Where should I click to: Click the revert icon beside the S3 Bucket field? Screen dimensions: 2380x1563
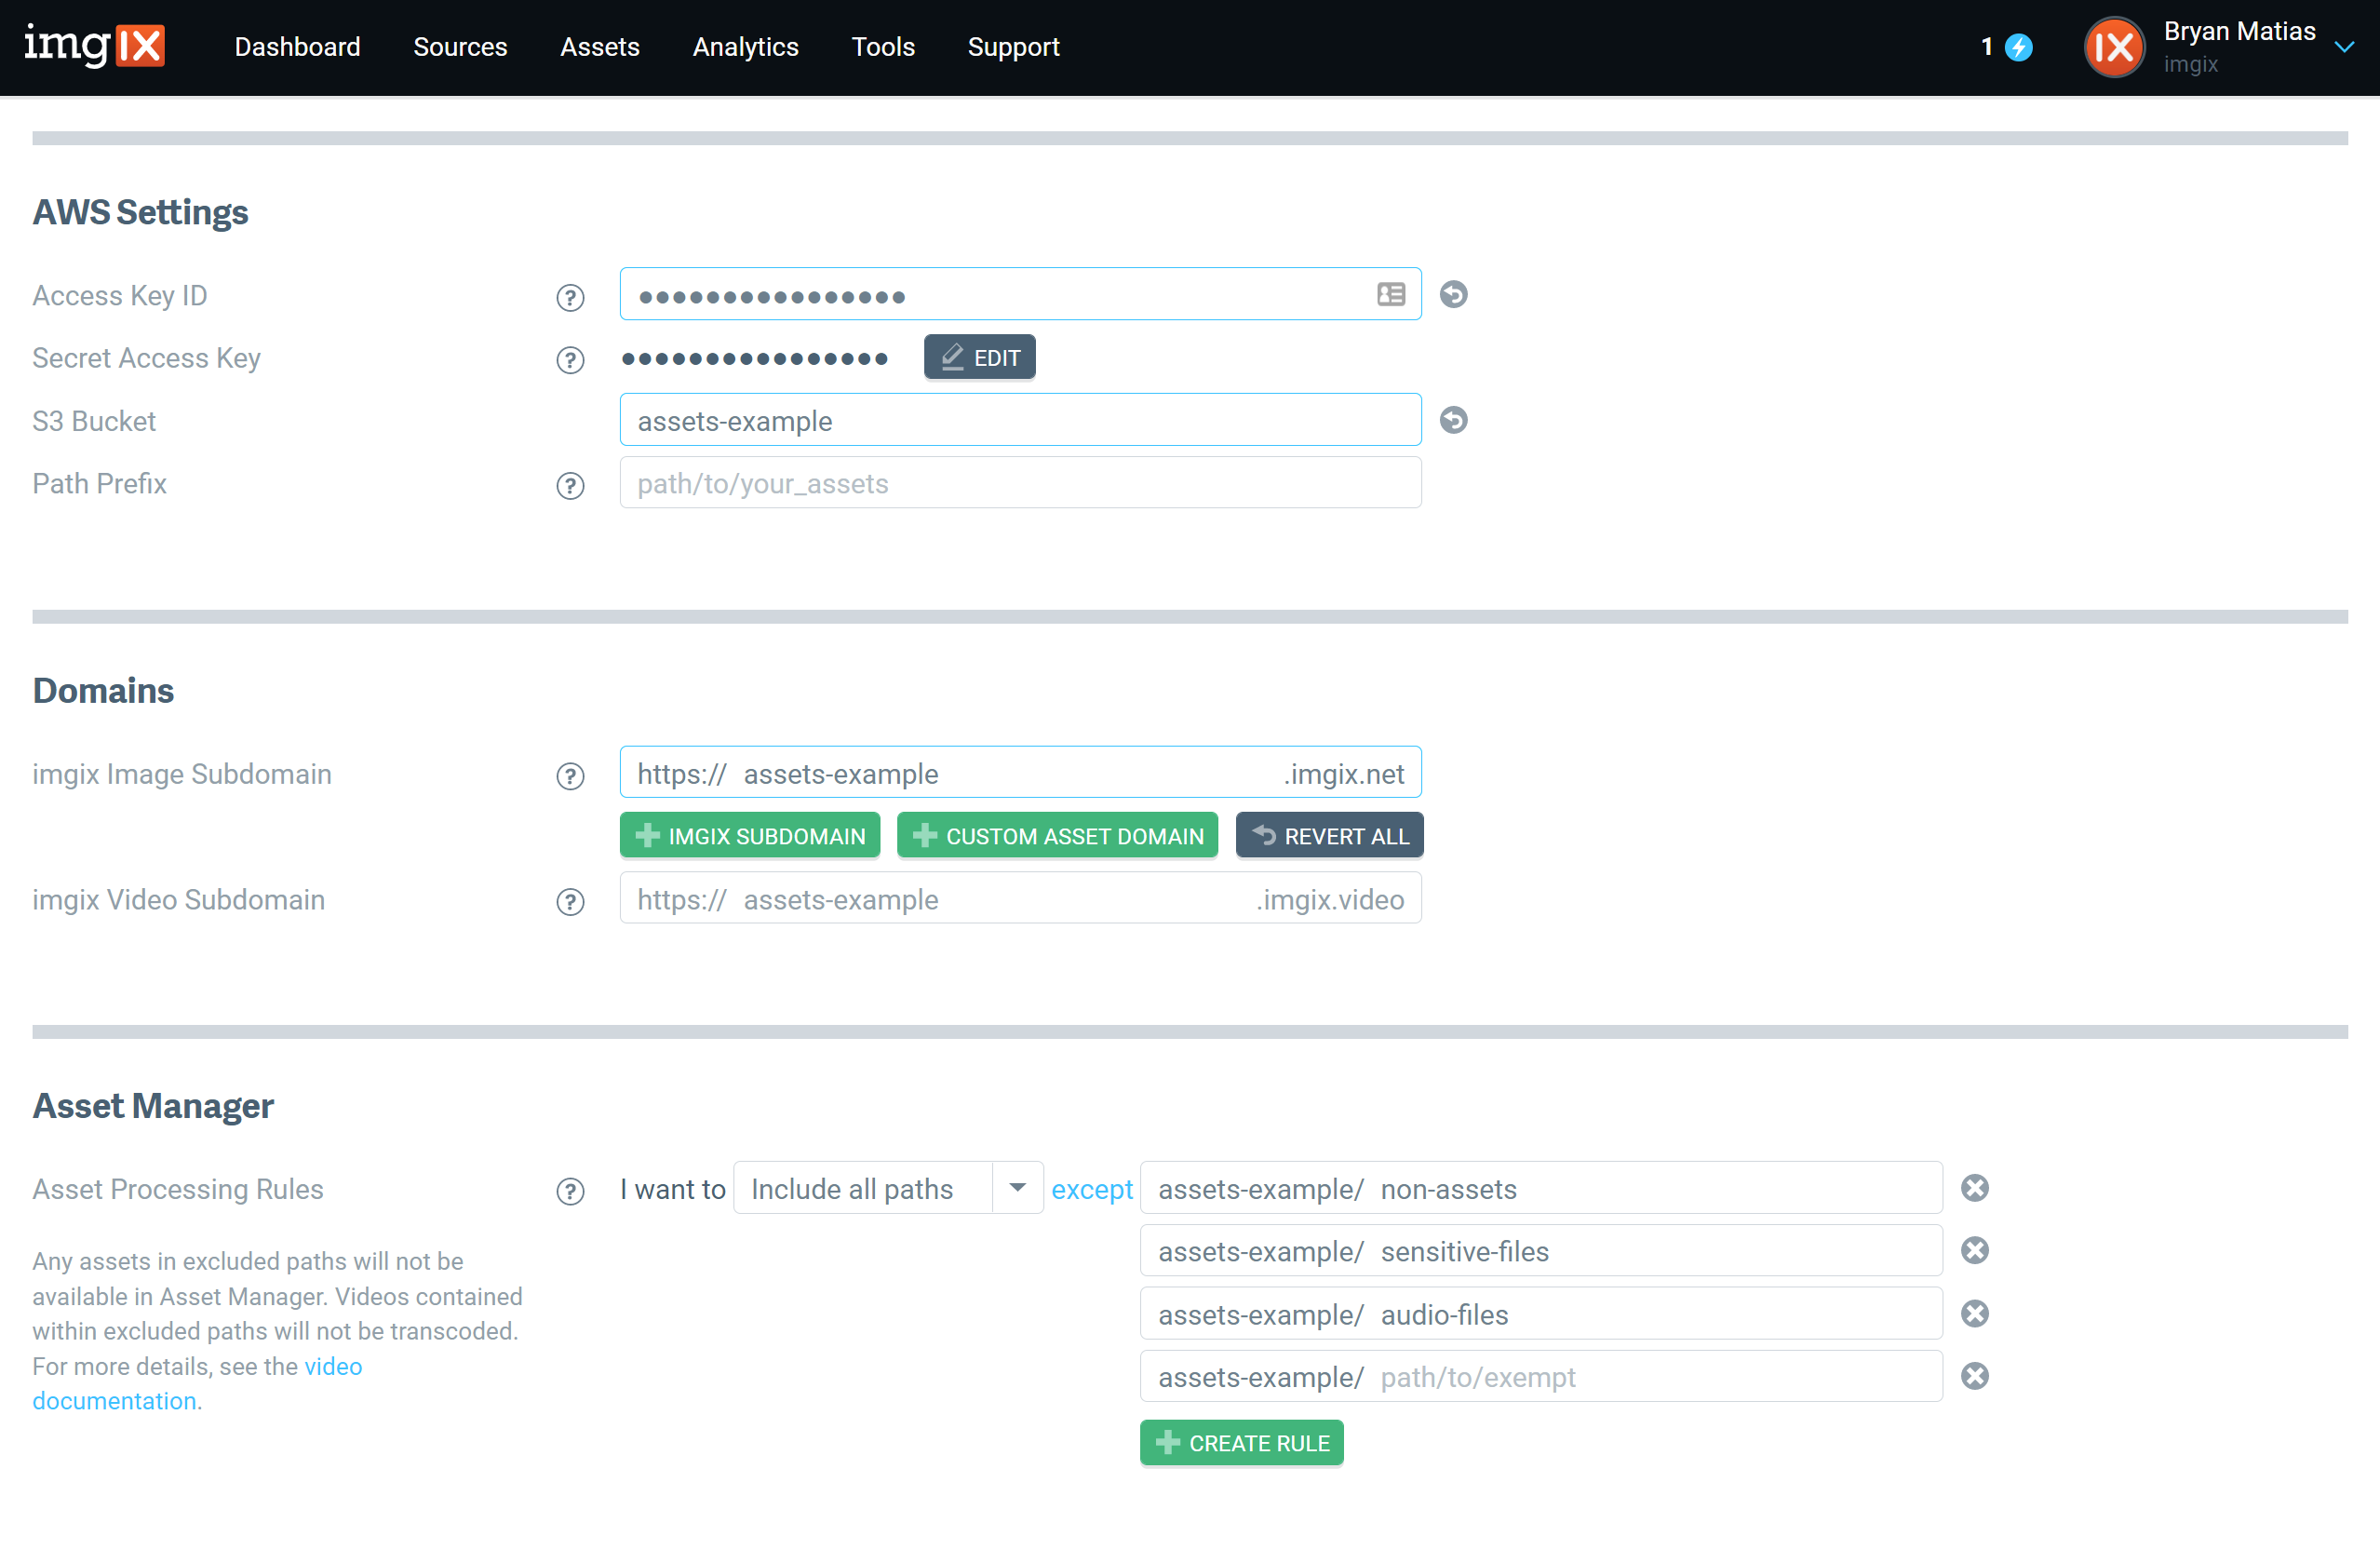(x=1453, y=420)
